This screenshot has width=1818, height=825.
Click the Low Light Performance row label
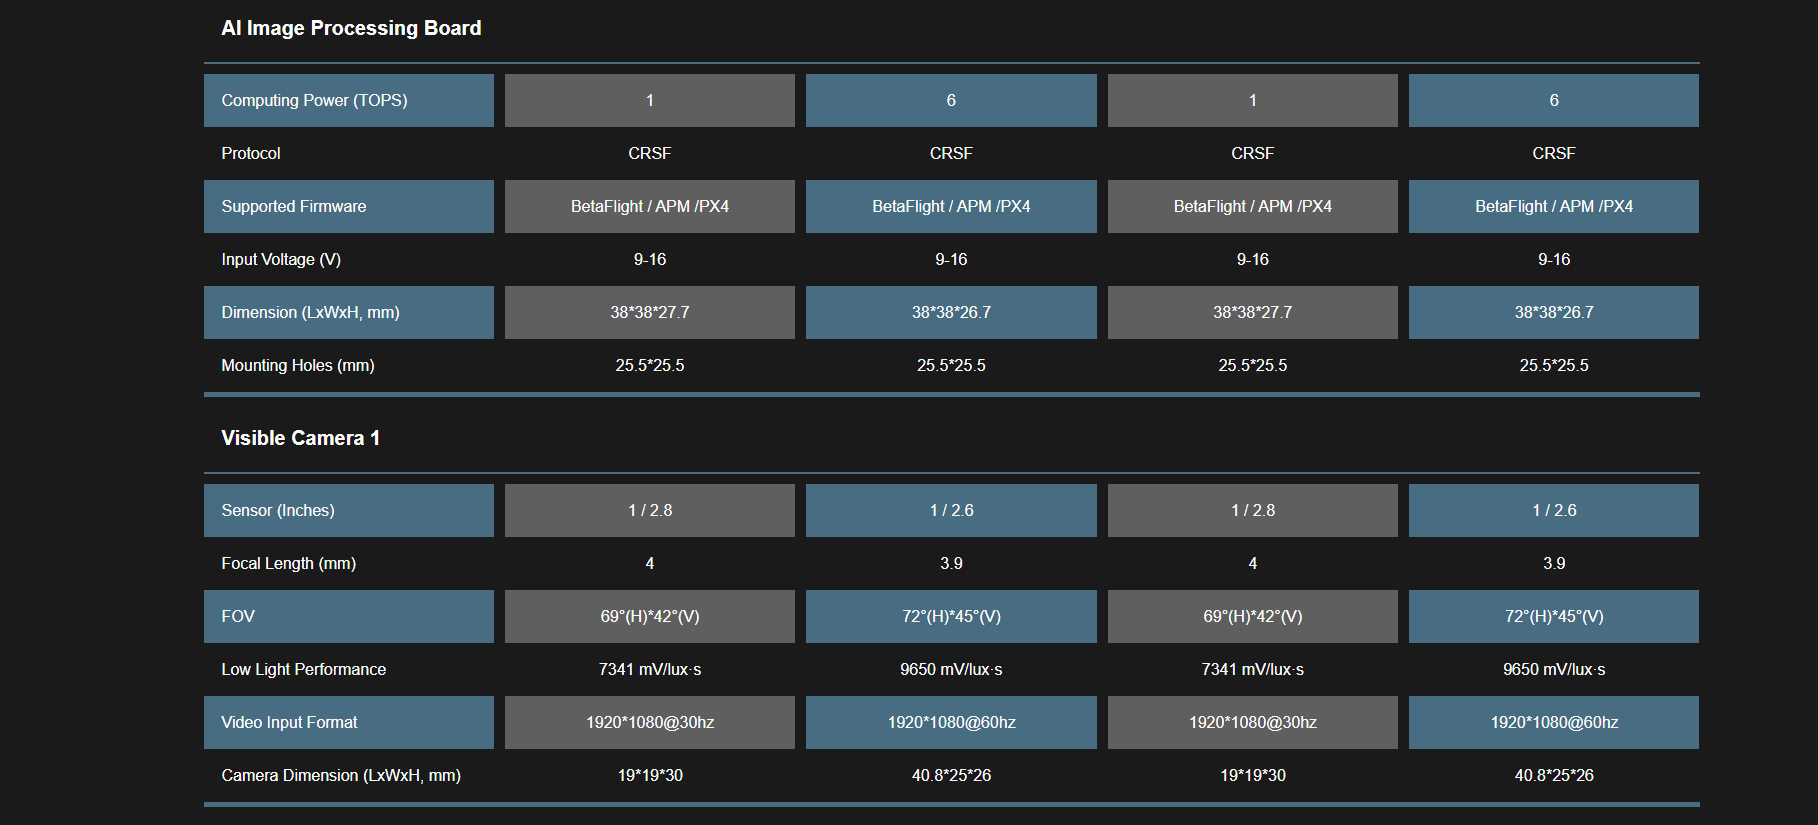(x=303, y=669)
